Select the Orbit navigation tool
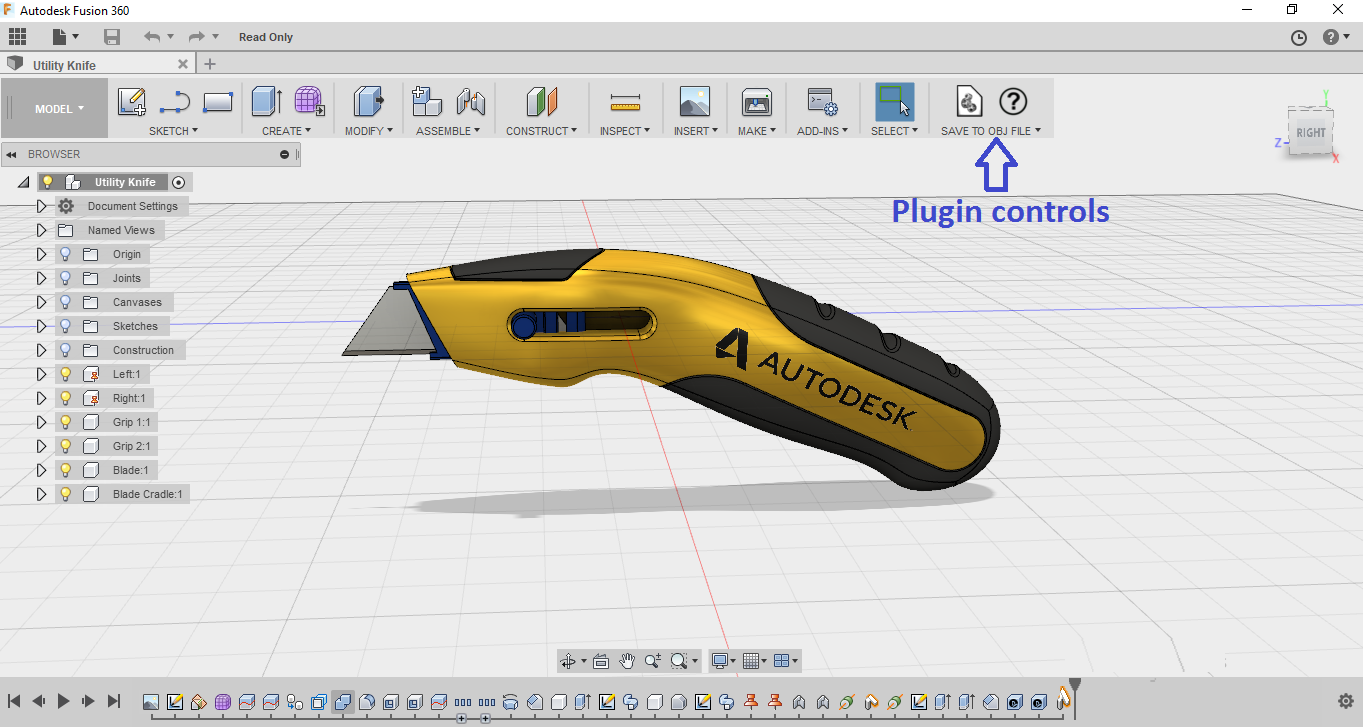The height and width of the screenshot is (727, 1363). pyautogui.click(x=569, y=661)
